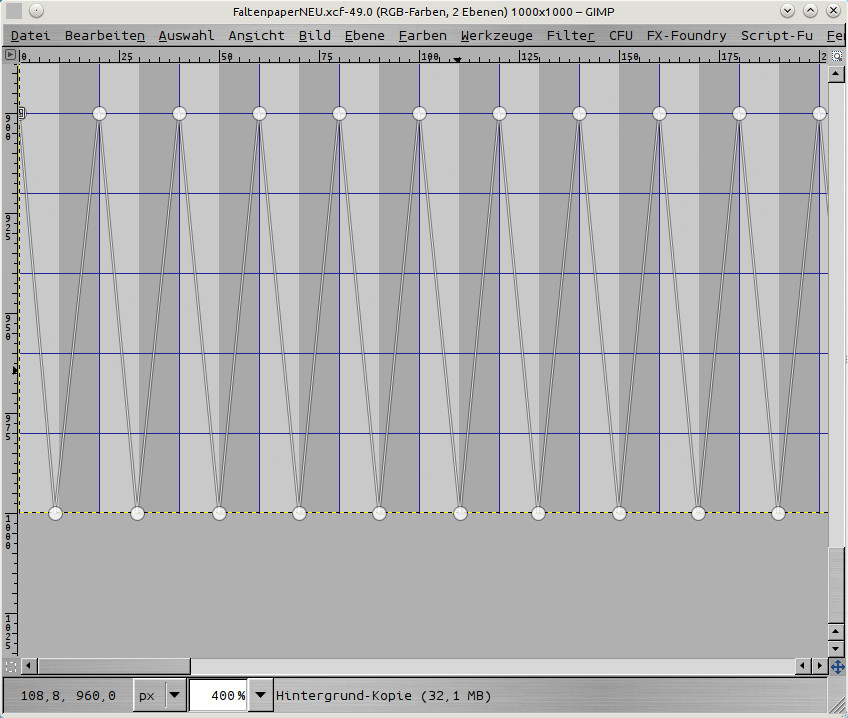
Task: Click the window menu icon in title bar
Action: (x=11, y=11)
